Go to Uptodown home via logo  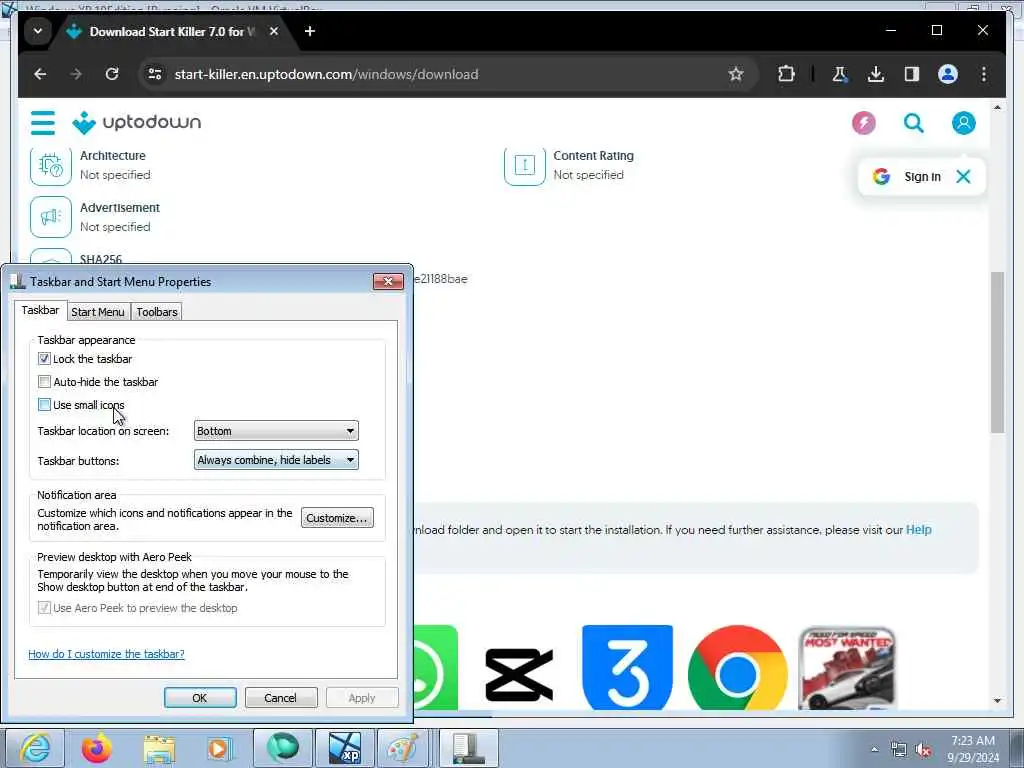136,123
